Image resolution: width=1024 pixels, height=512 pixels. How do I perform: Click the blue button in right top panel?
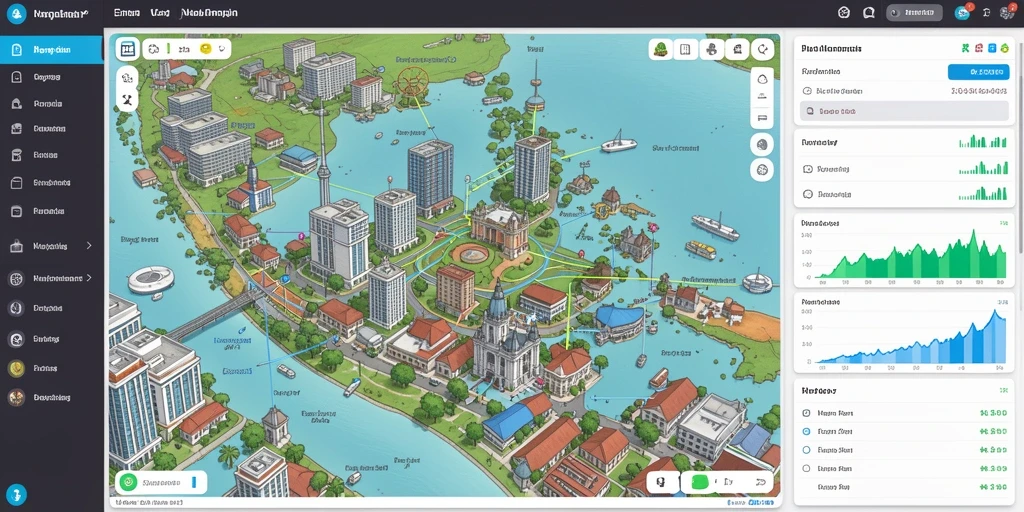[978, 72]
